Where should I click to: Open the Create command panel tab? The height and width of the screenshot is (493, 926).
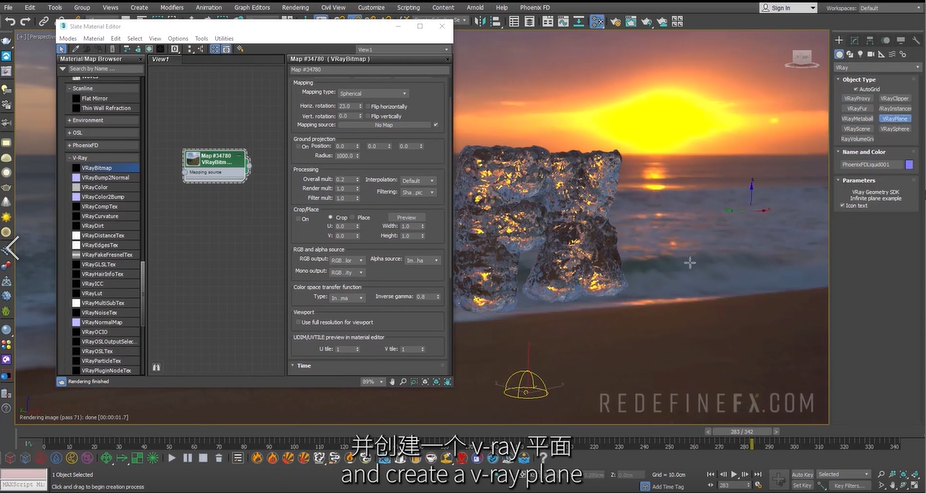pyautogui.click(x=839, y=40)
